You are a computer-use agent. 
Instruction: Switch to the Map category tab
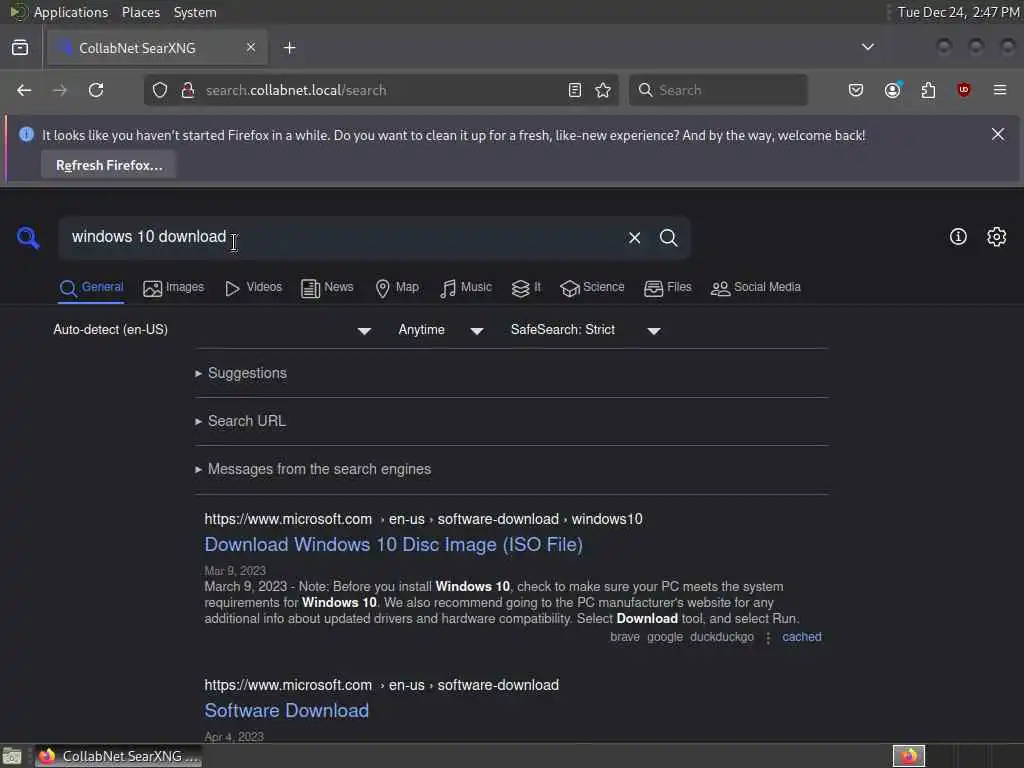pyautogui.click(x=397, y=287)
